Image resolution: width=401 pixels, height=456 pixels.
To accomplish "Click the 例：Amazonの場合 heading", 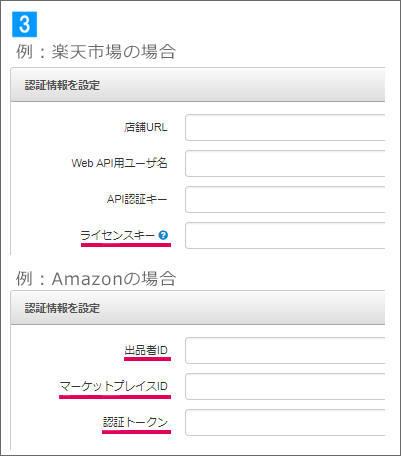I will (x=96, y=279).
